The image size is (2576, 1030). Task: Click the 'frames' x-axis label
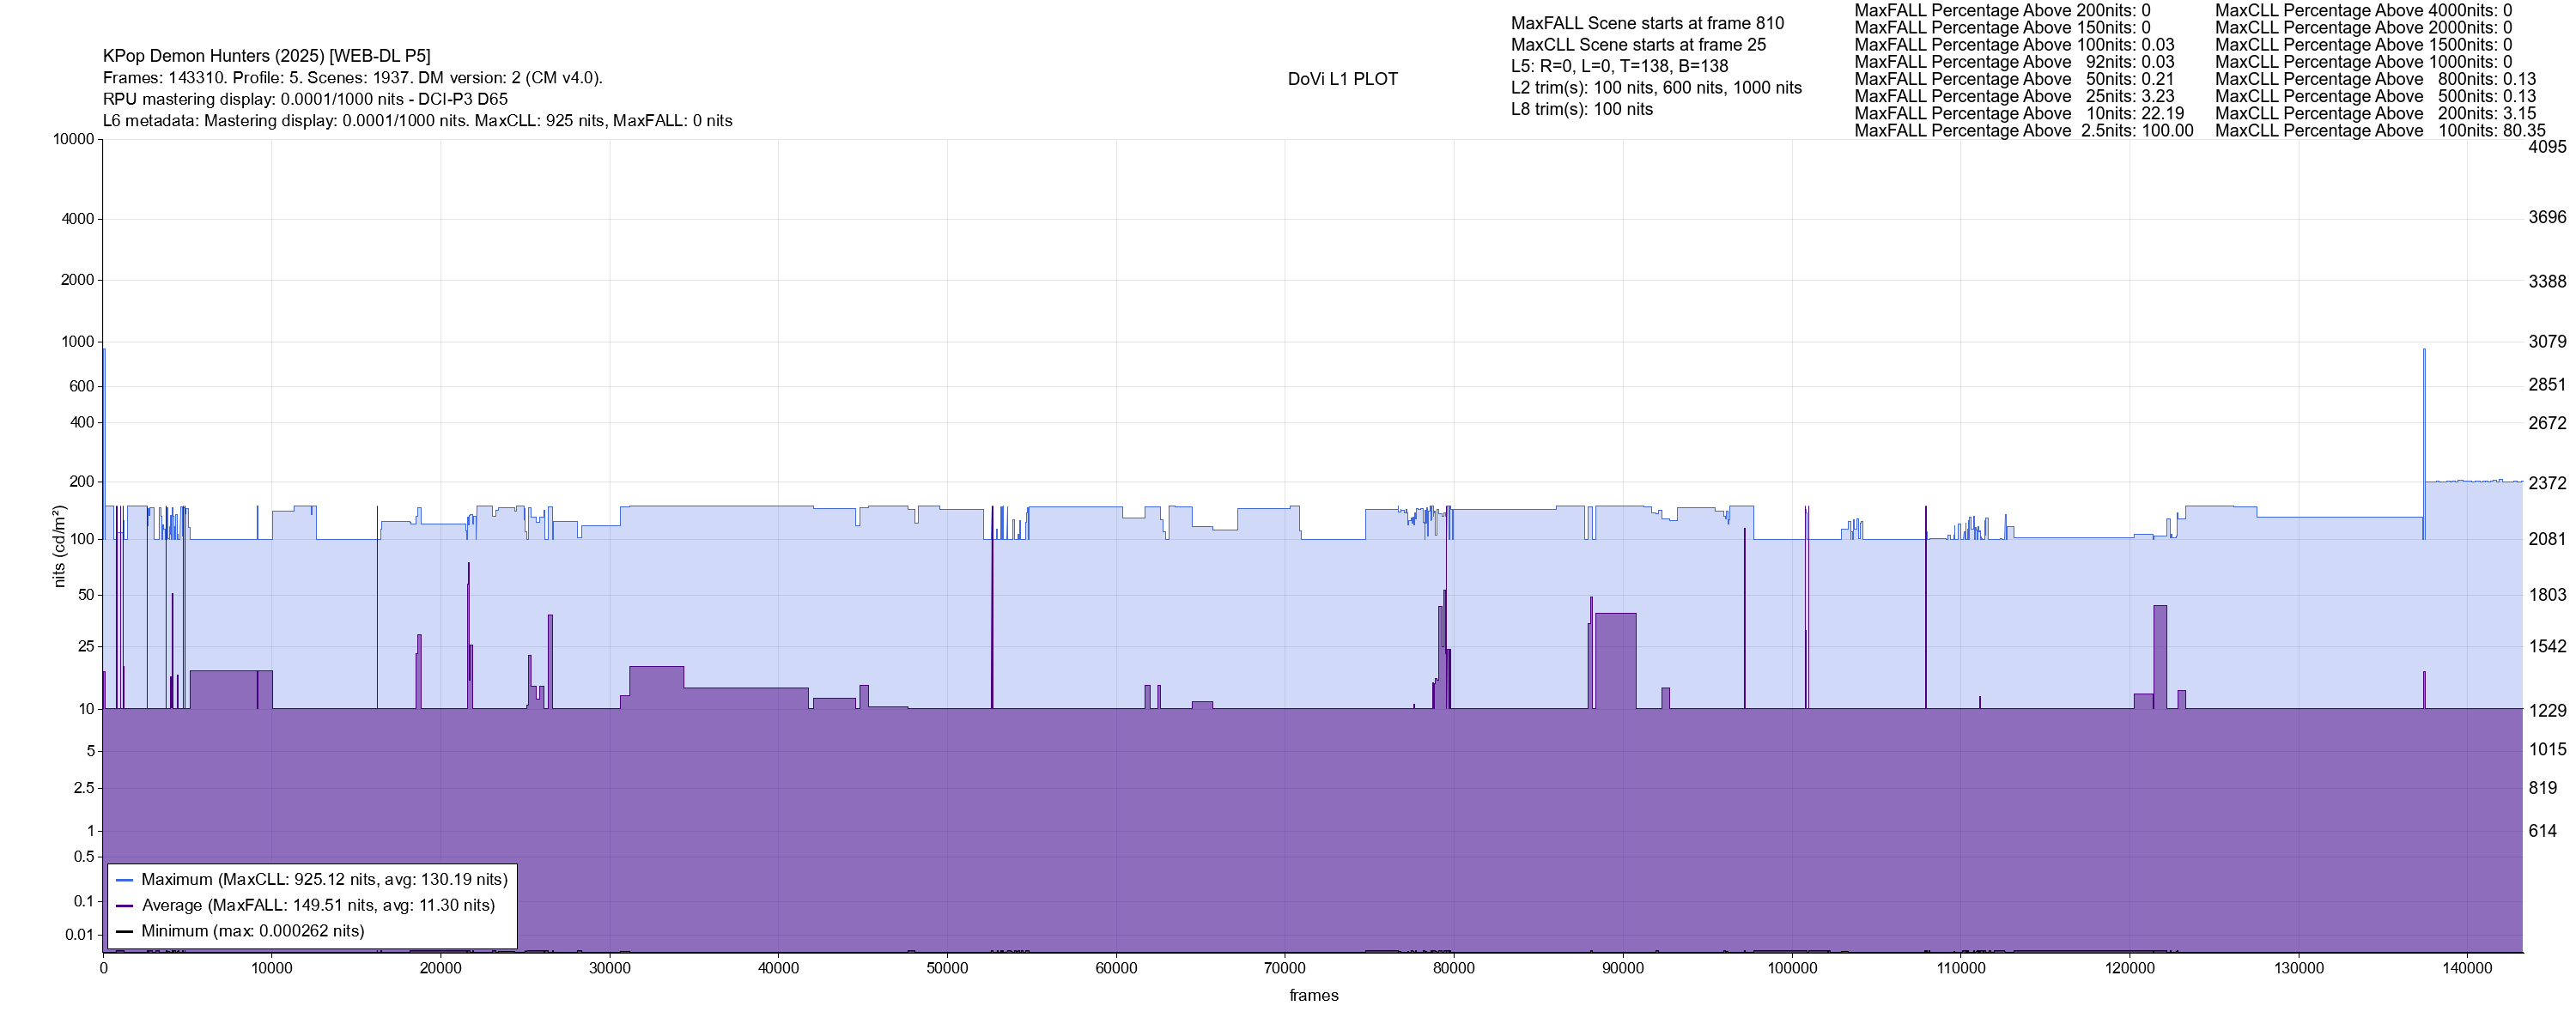tap(1313, 996)
